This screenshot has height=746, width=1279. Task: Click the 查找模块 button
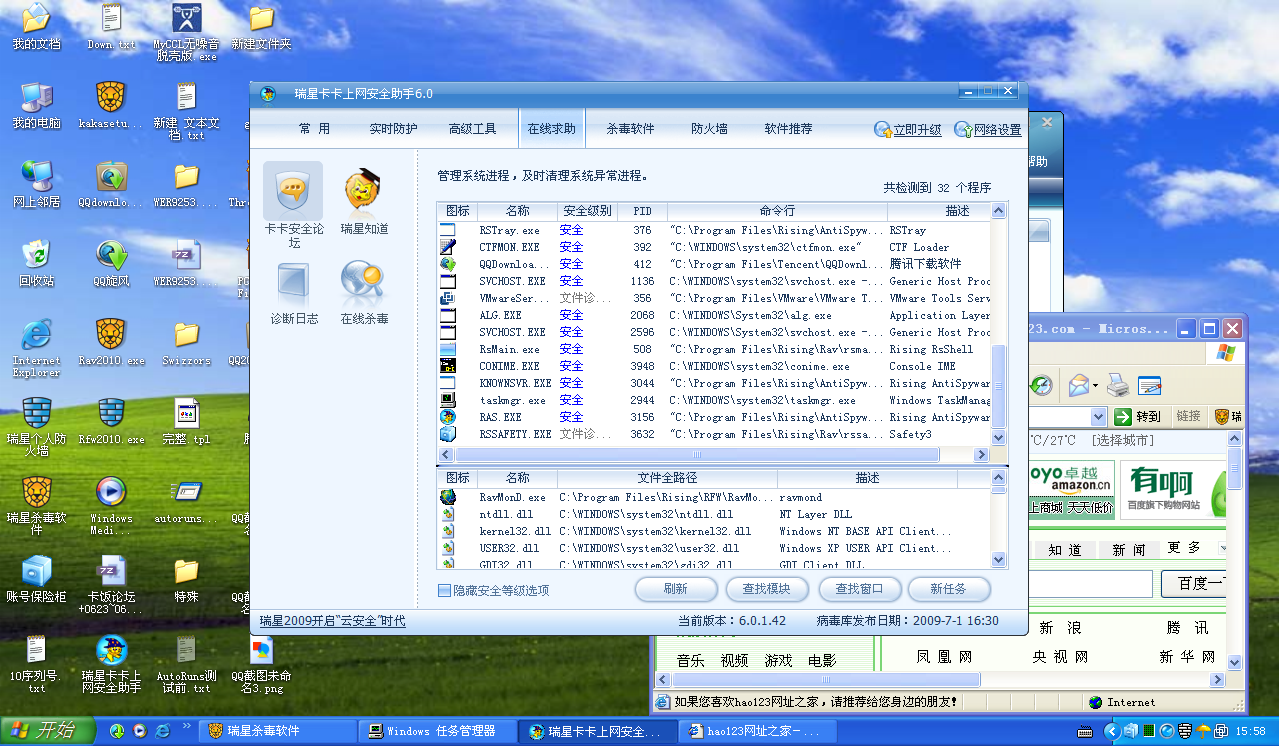[766, 589]
